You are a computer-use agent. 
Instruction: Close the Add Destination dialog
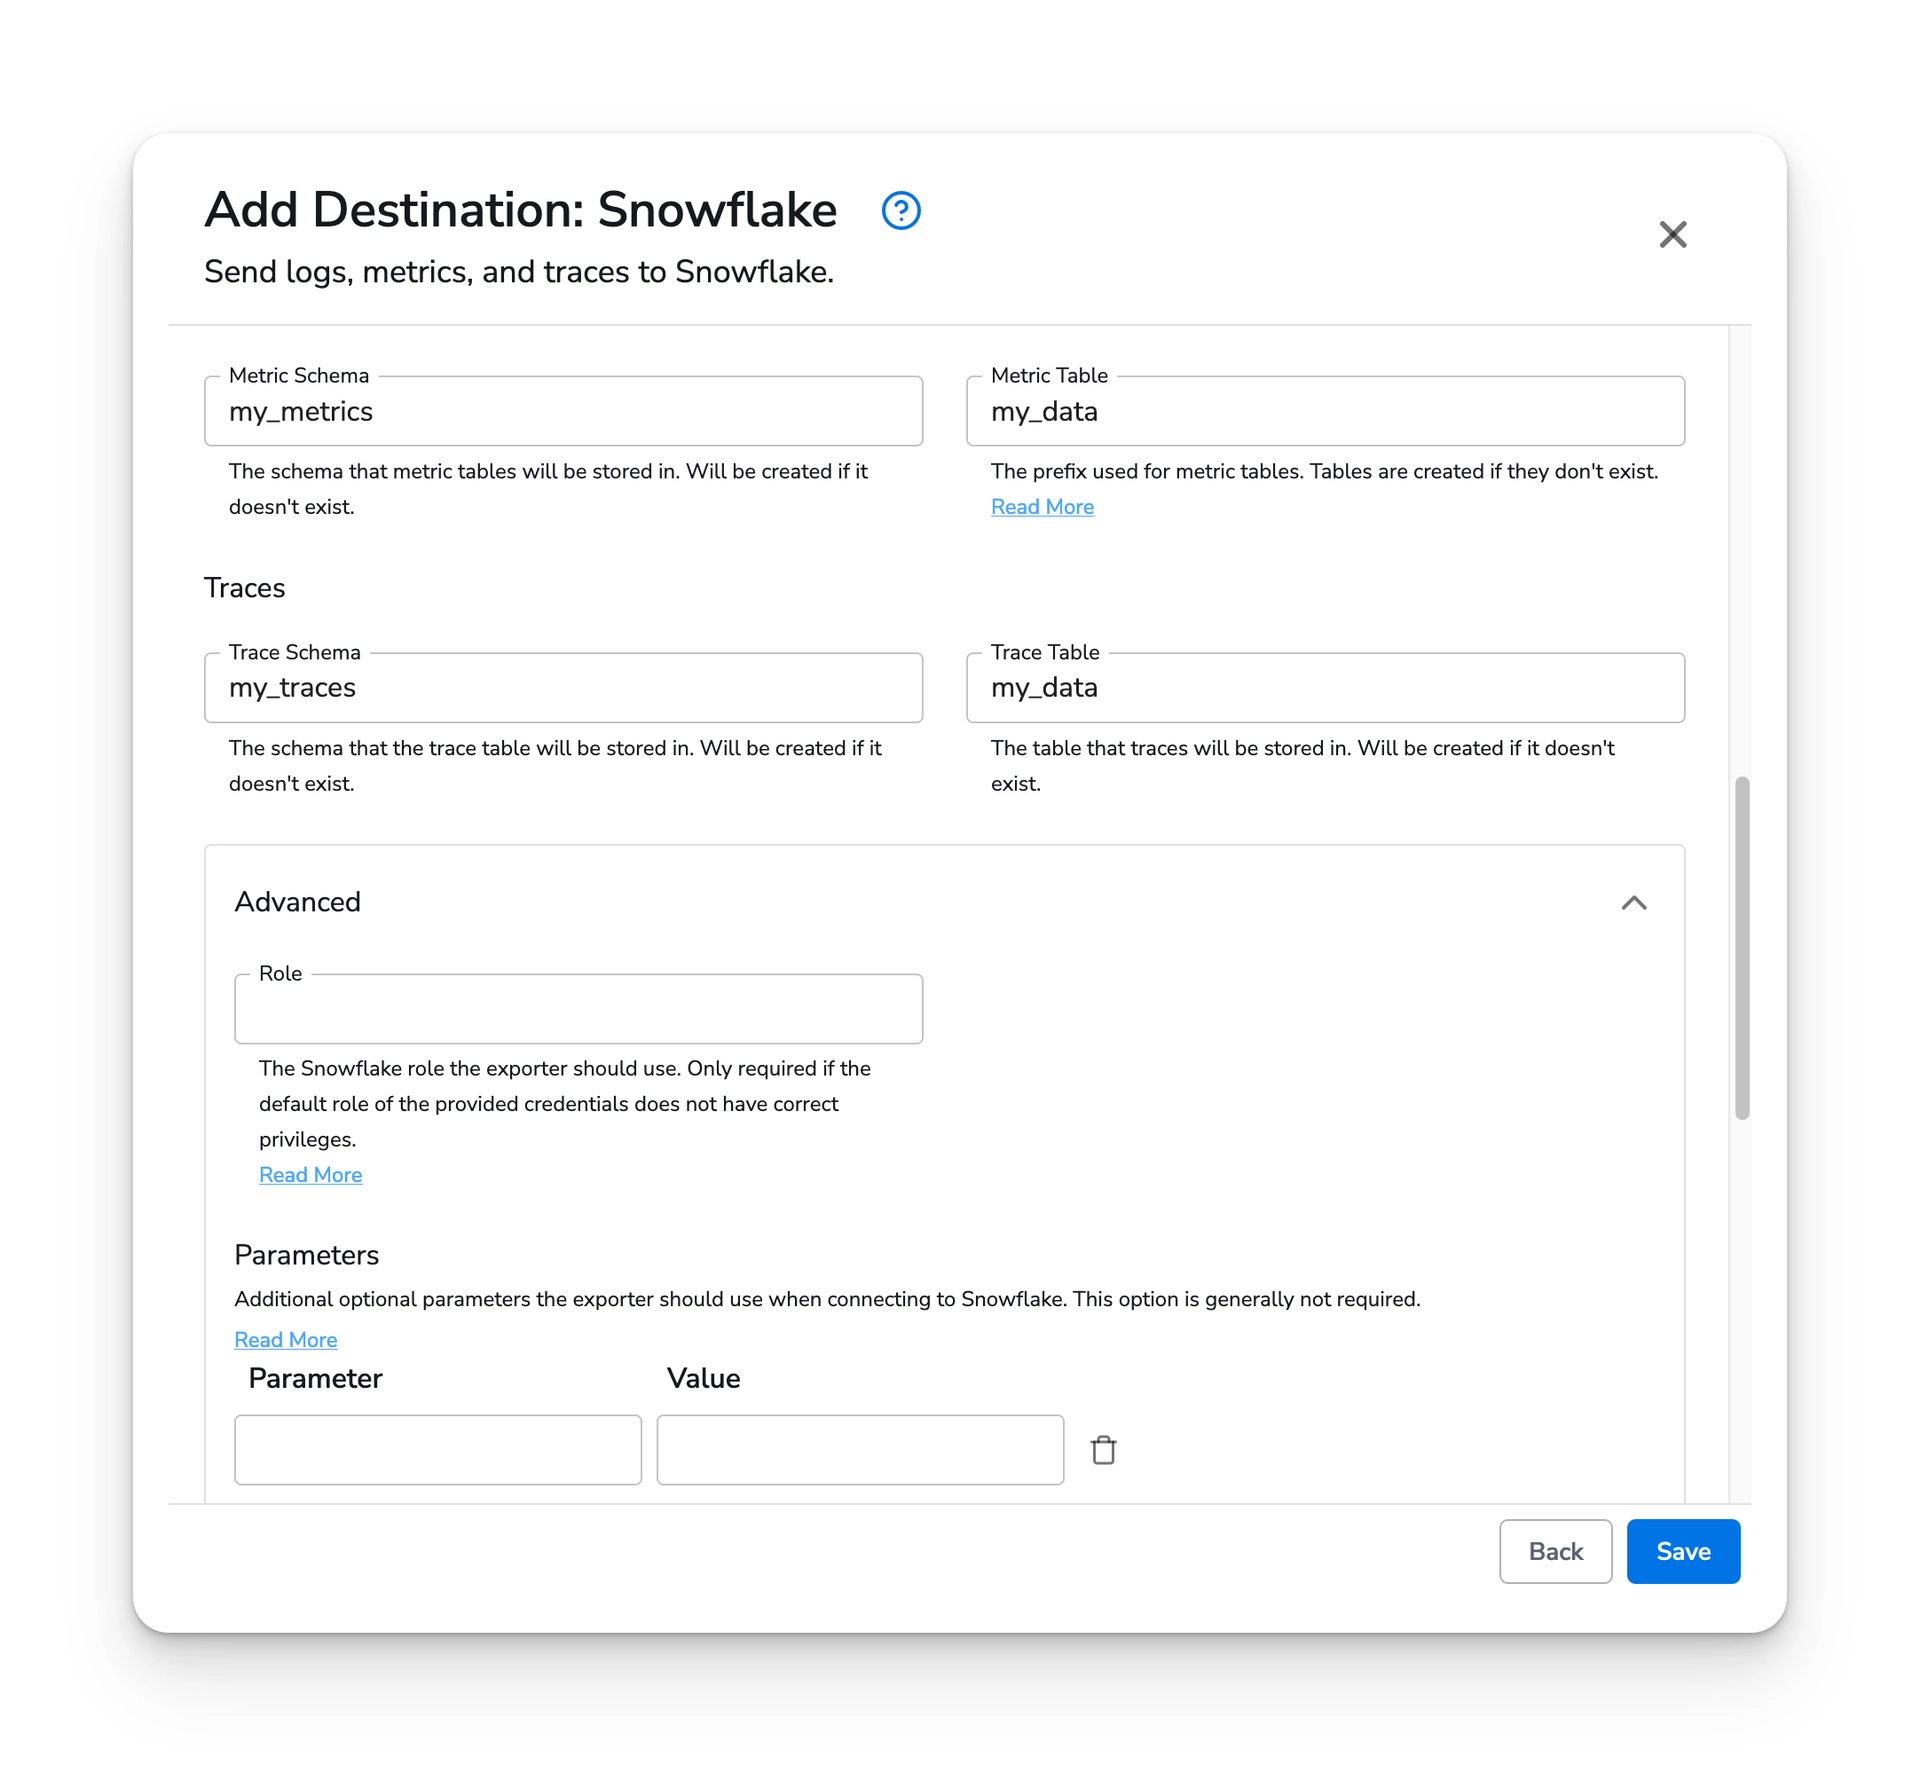(x=1673, y=234)
